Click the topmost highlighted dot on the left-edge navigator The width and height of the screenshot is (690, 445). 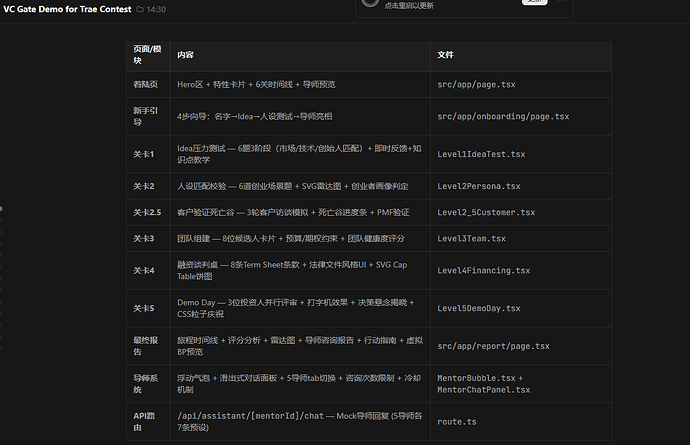pyautogui.click(x=1, y=209)
